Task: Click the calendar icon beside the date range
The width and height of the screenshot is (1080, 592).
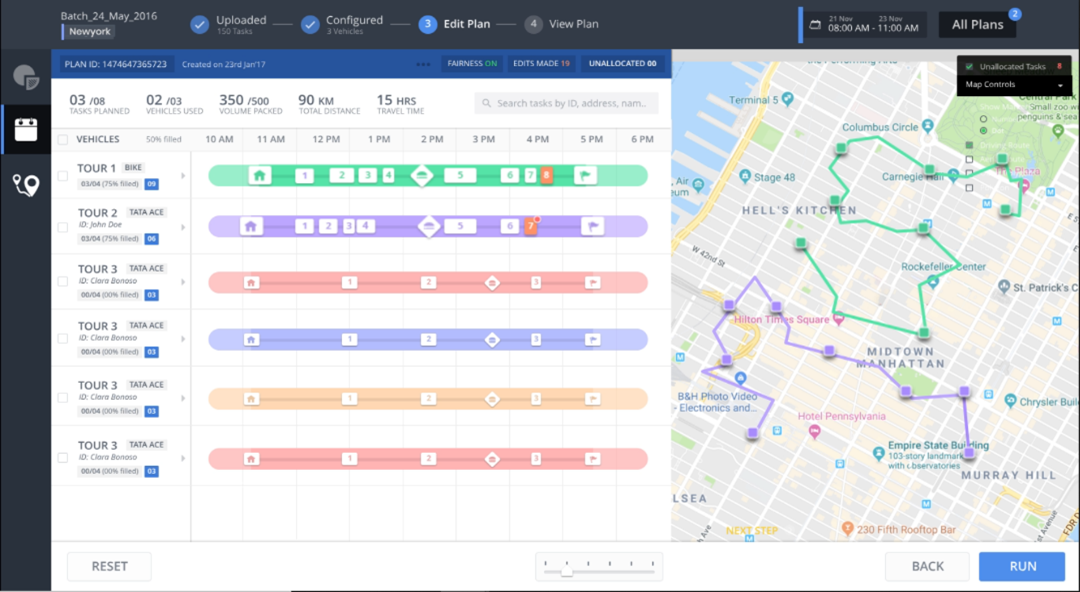Action: tap(815, 25)
